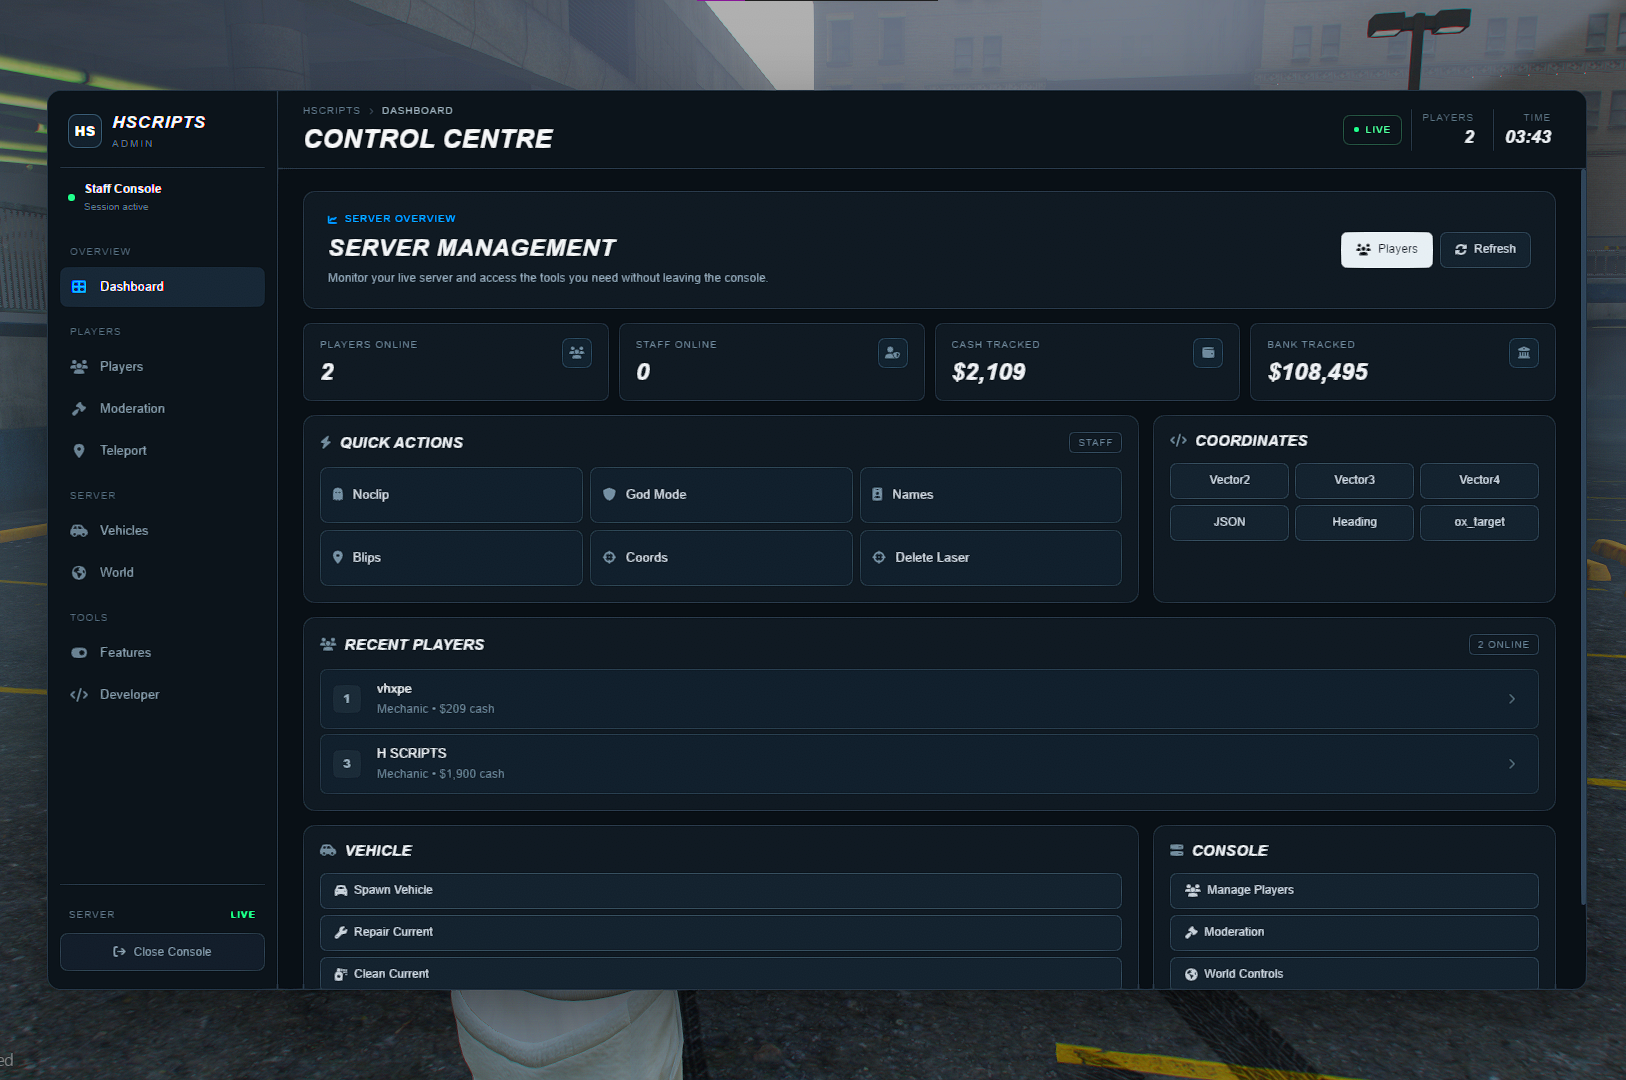Refresh the server overview
Image resolution: width=1626 pixels, height=1080 pixels.
(x=1485, y=250)
